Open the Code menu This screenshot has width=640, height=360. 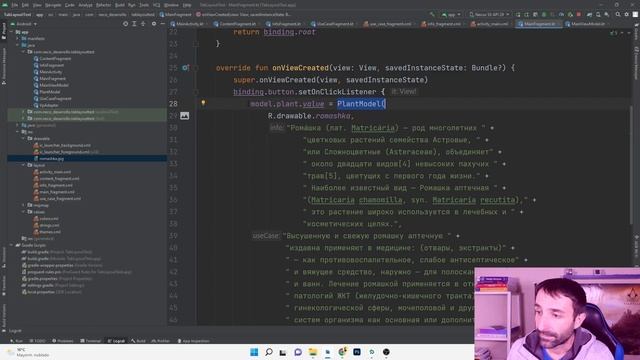click(x=70, y=5)
